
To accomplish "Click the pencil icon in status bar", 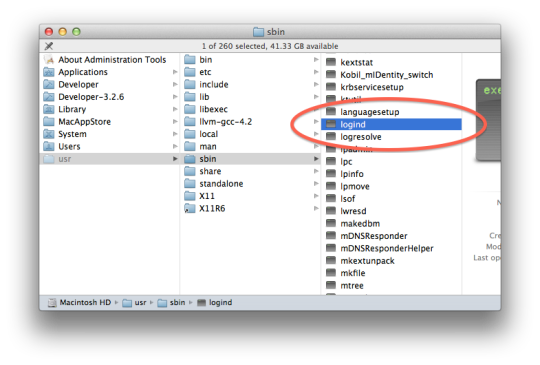I will 49,46.
